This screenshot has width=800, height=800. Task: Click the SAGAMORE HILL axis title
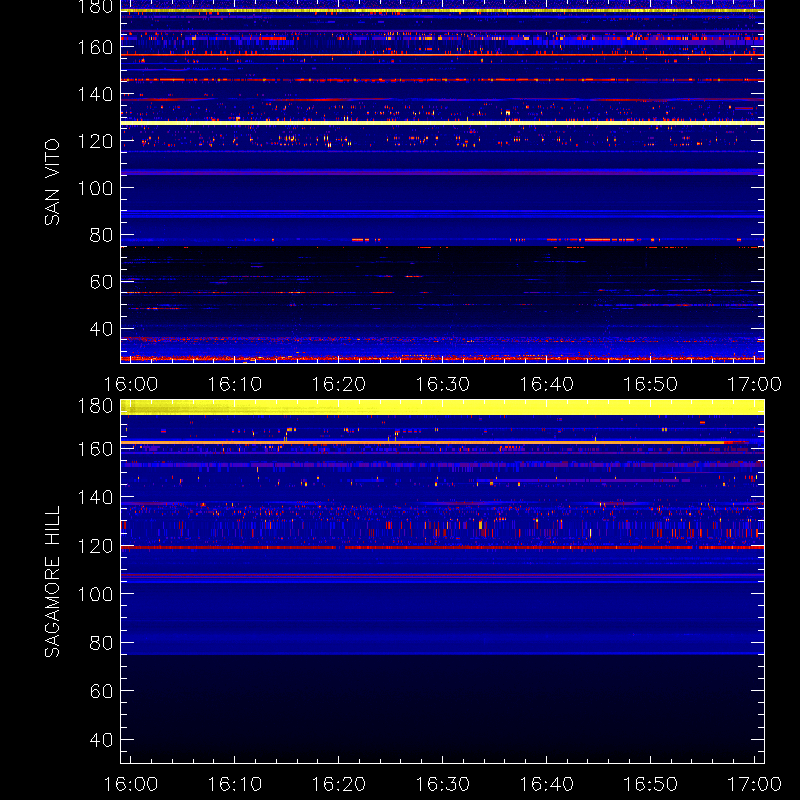click(52, 582)
